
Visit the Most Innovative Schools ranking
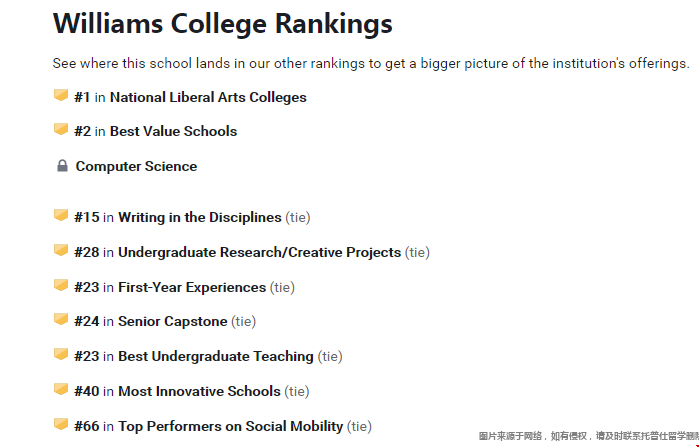click(199, 391)
